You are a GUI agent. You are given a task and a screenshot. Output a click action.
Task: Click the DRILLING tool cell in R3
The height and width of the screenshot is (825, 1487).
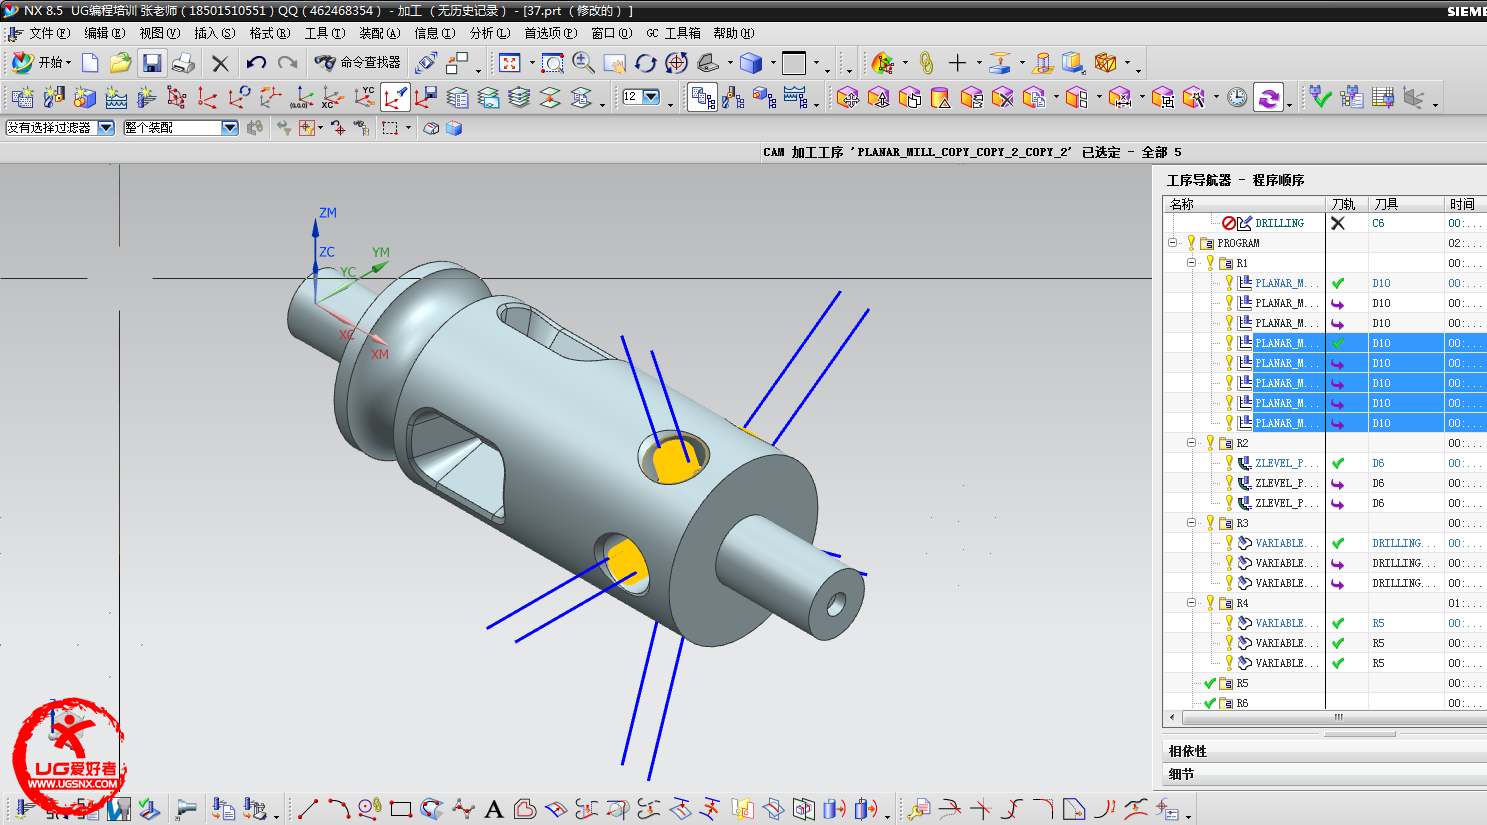coord(1405,543)
